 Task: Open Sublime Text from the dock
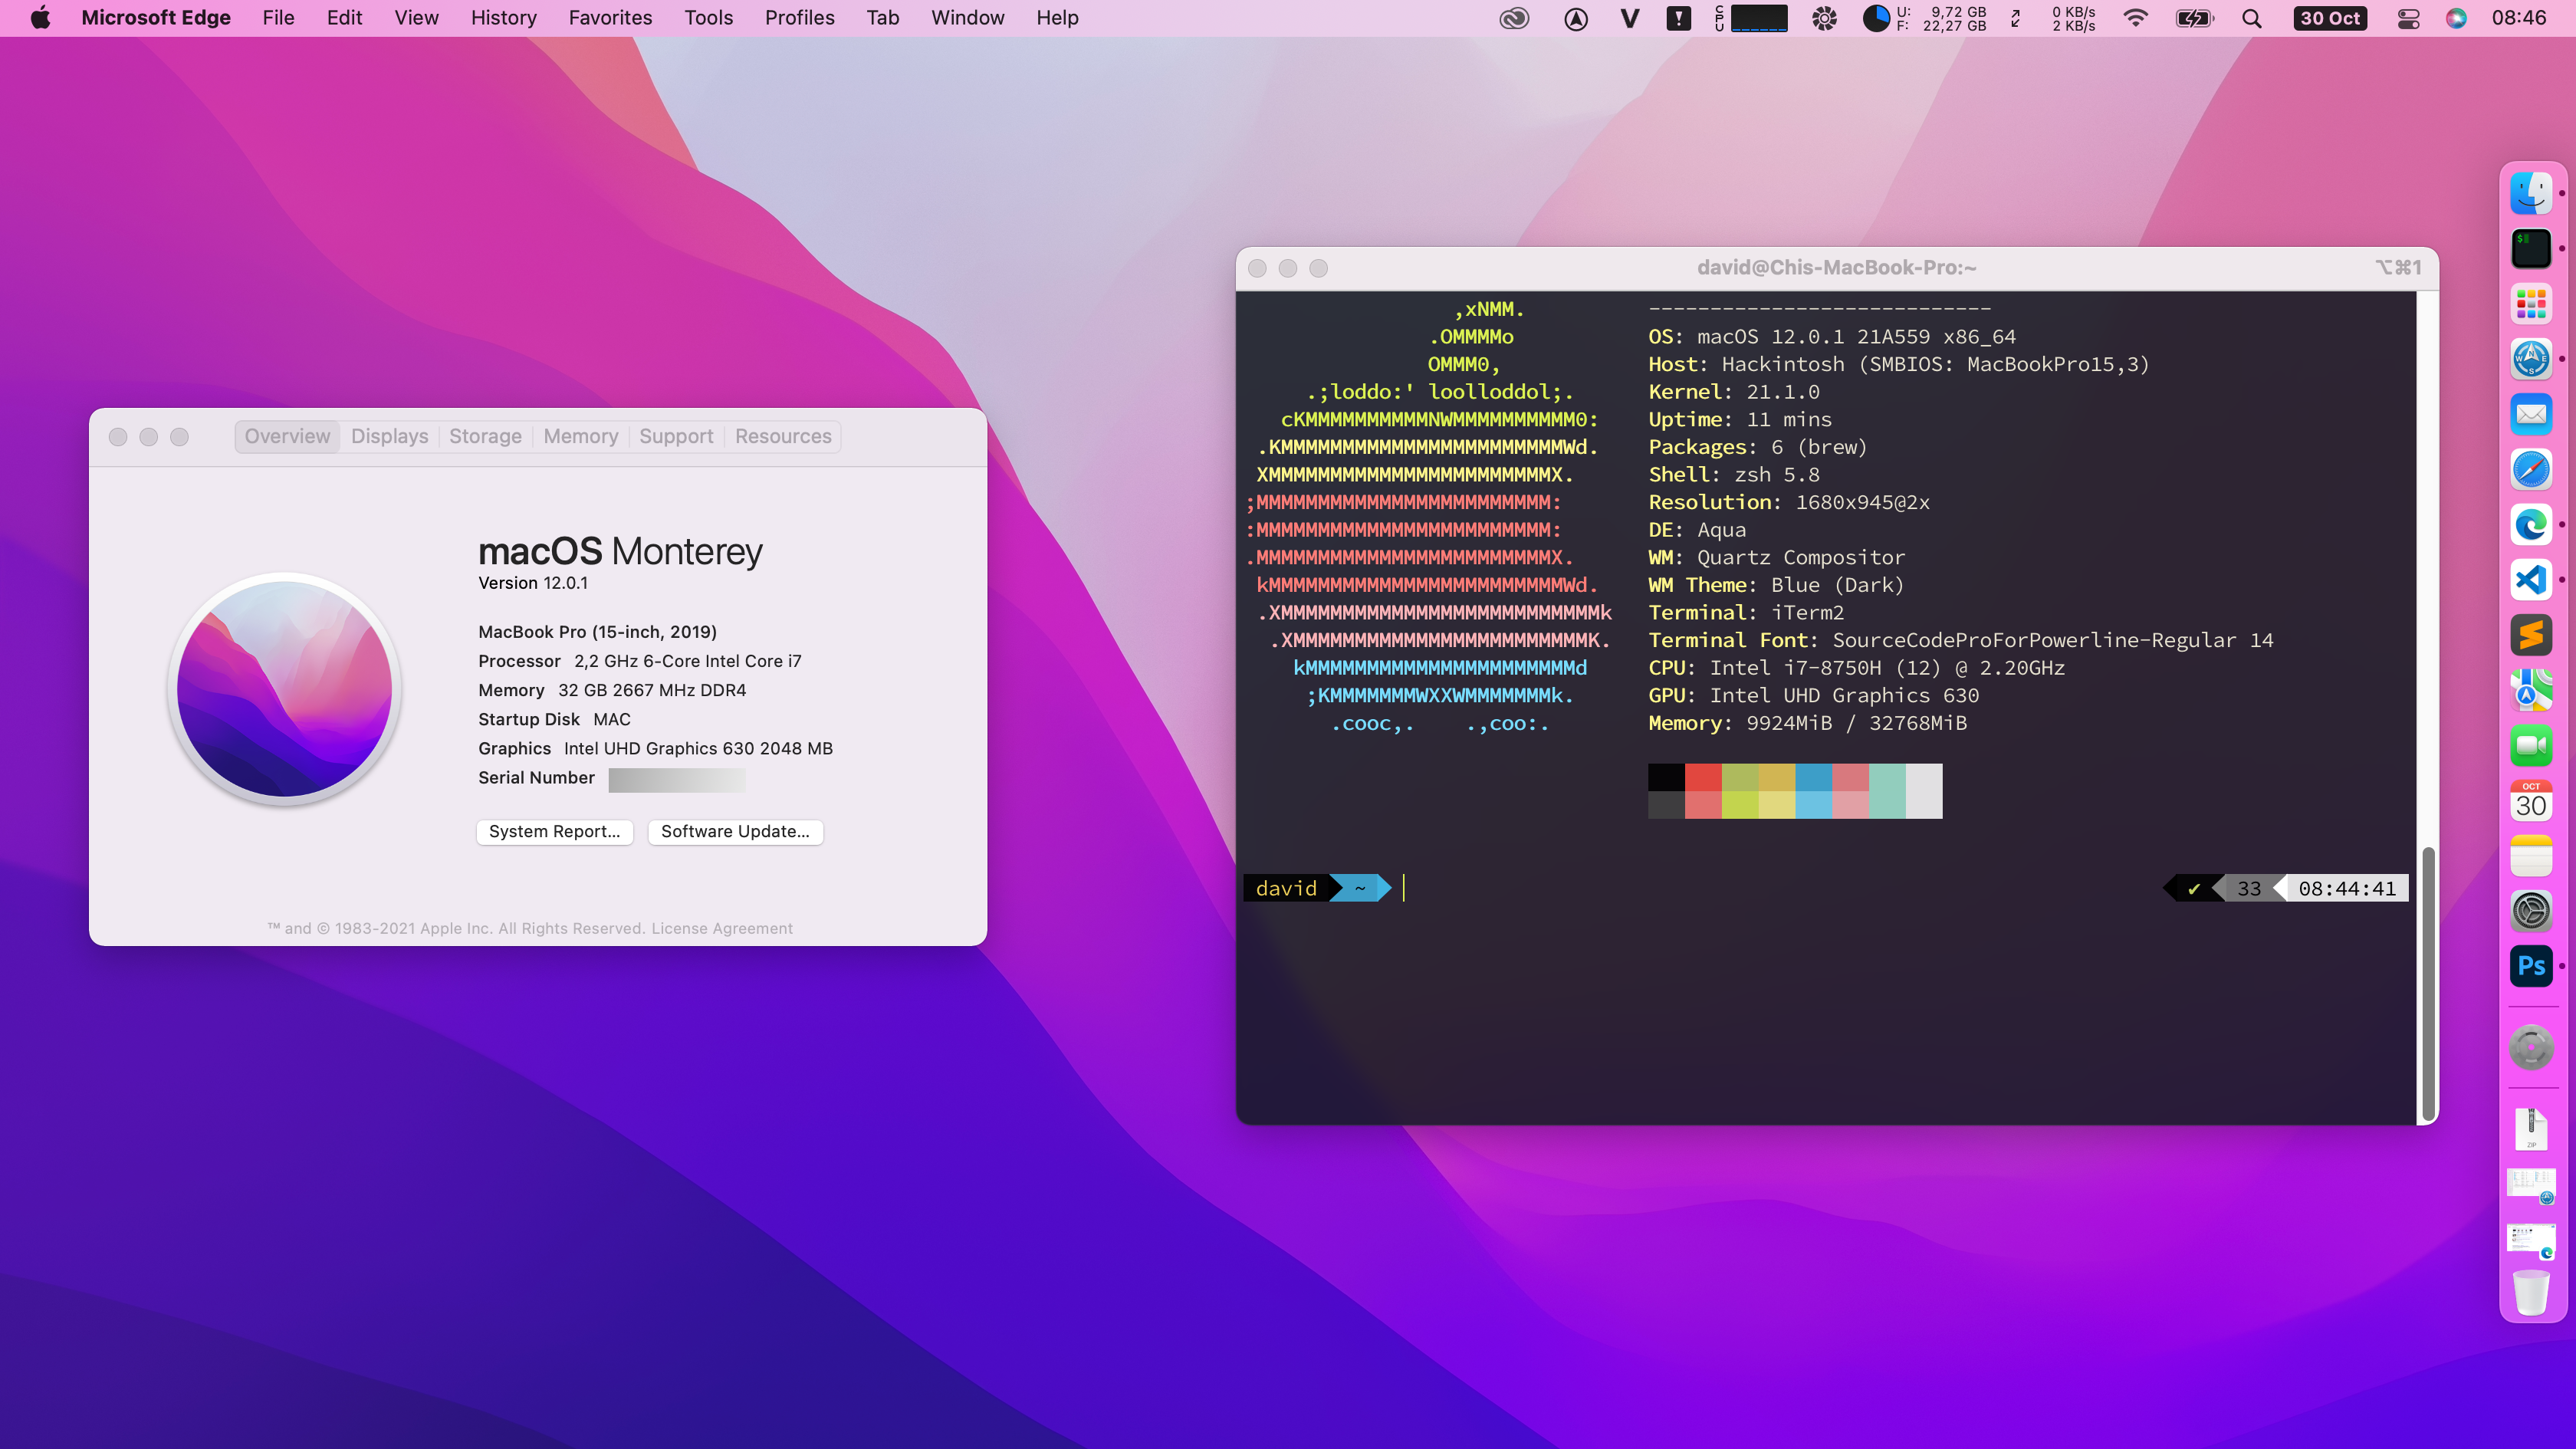pyautogui.click(x=2531, y=635)
